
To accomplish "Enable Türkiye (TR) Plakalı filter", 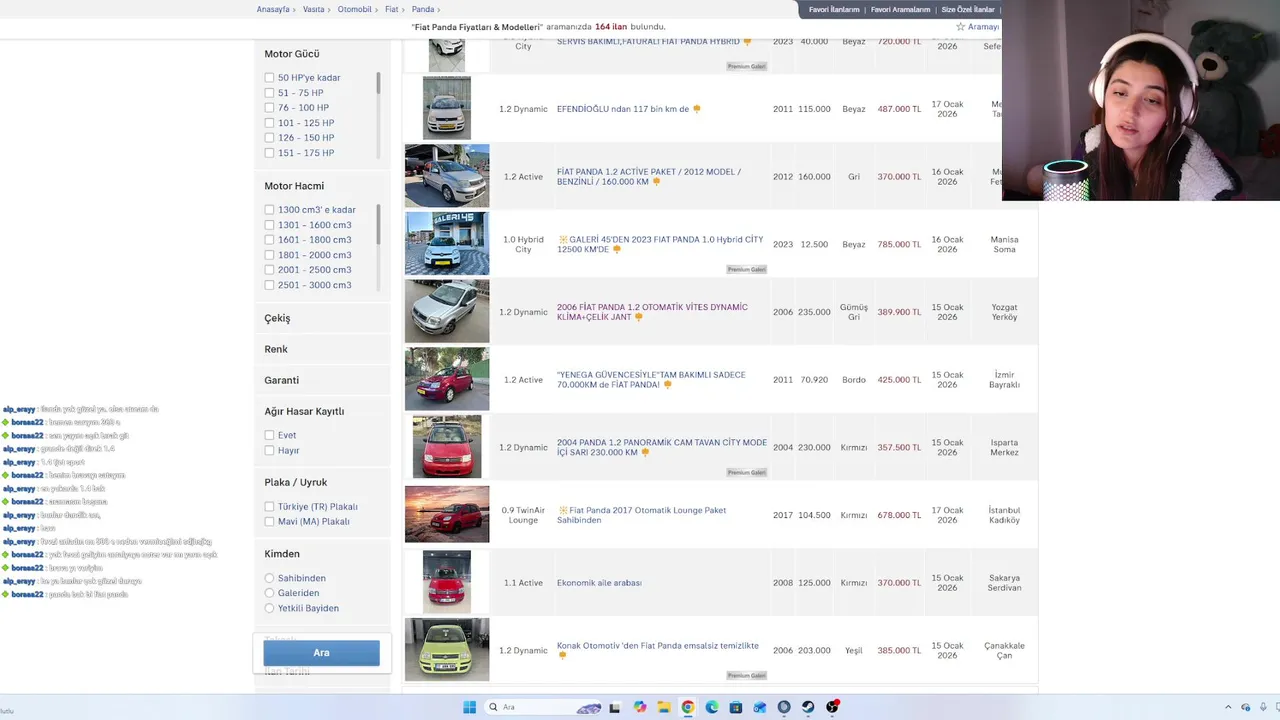I will point(269,507).
